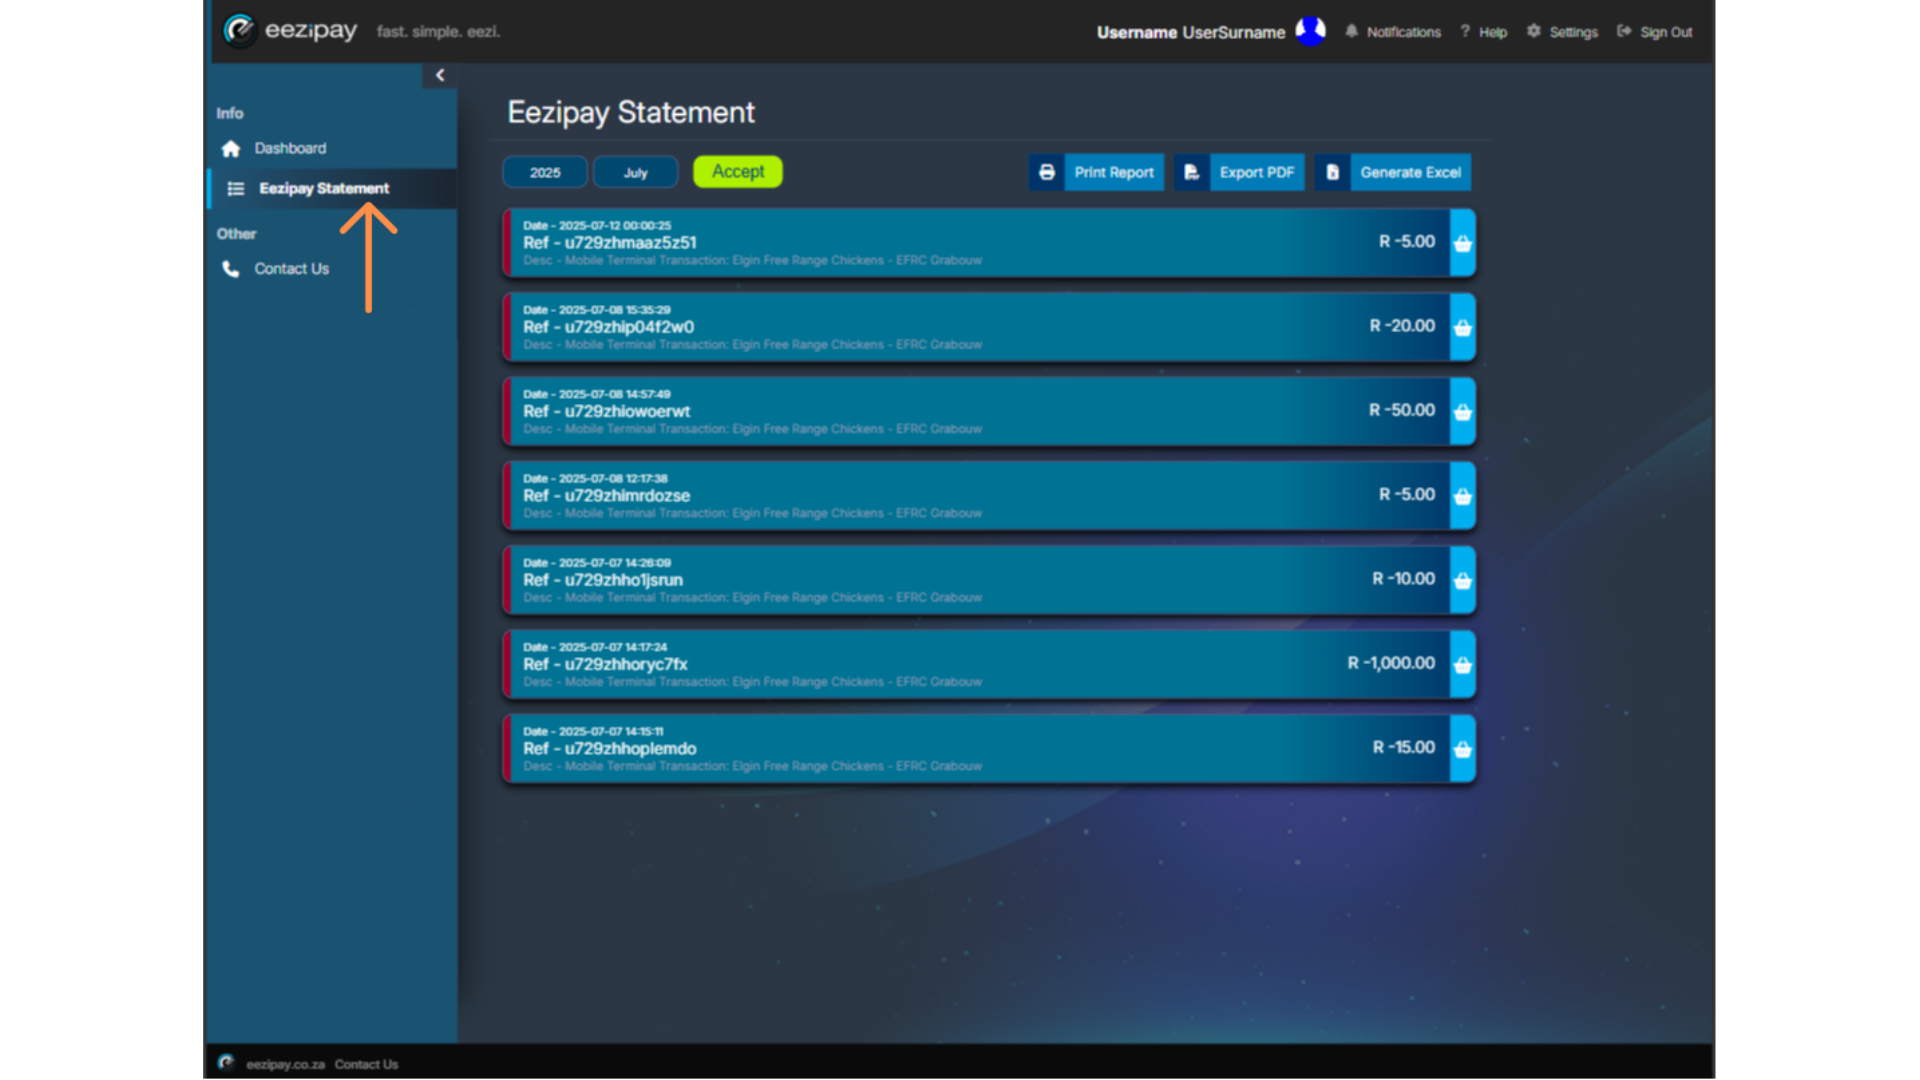
Task: Click basket icon for u729zhho1jsrun transaction
Action: 1463,580
